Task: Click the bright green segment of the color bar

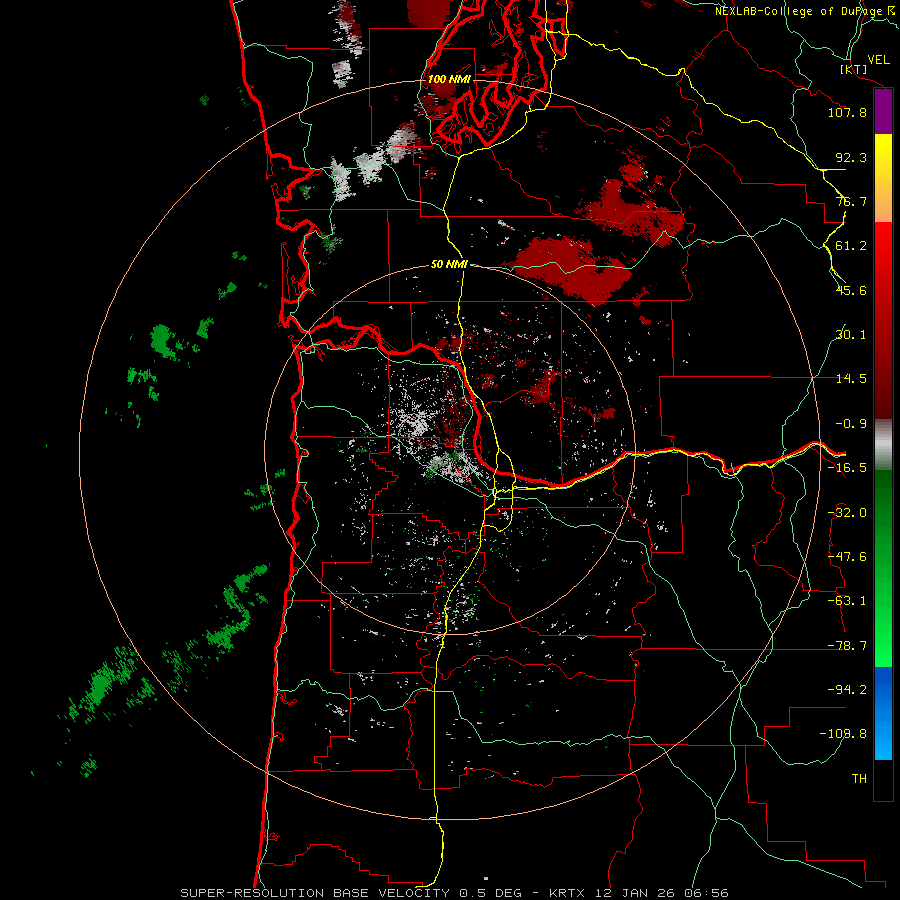Action: coord(883,568)
